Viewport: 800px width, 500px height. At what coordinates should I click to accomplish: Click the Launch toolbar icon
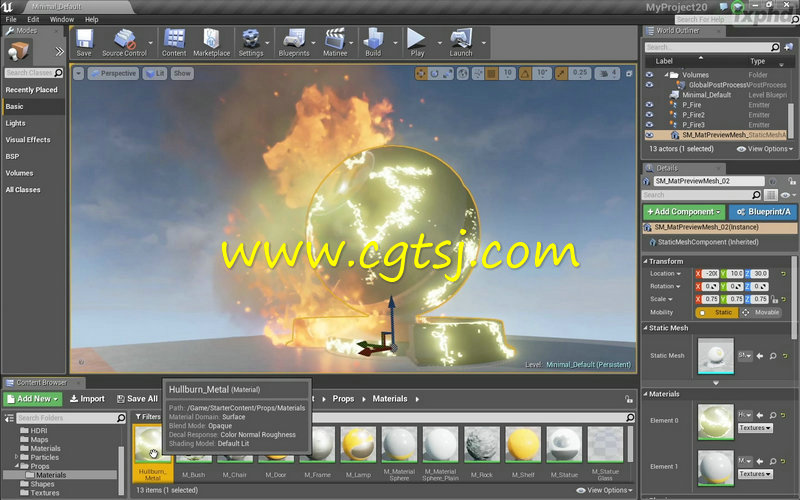(x=461, y=43)
